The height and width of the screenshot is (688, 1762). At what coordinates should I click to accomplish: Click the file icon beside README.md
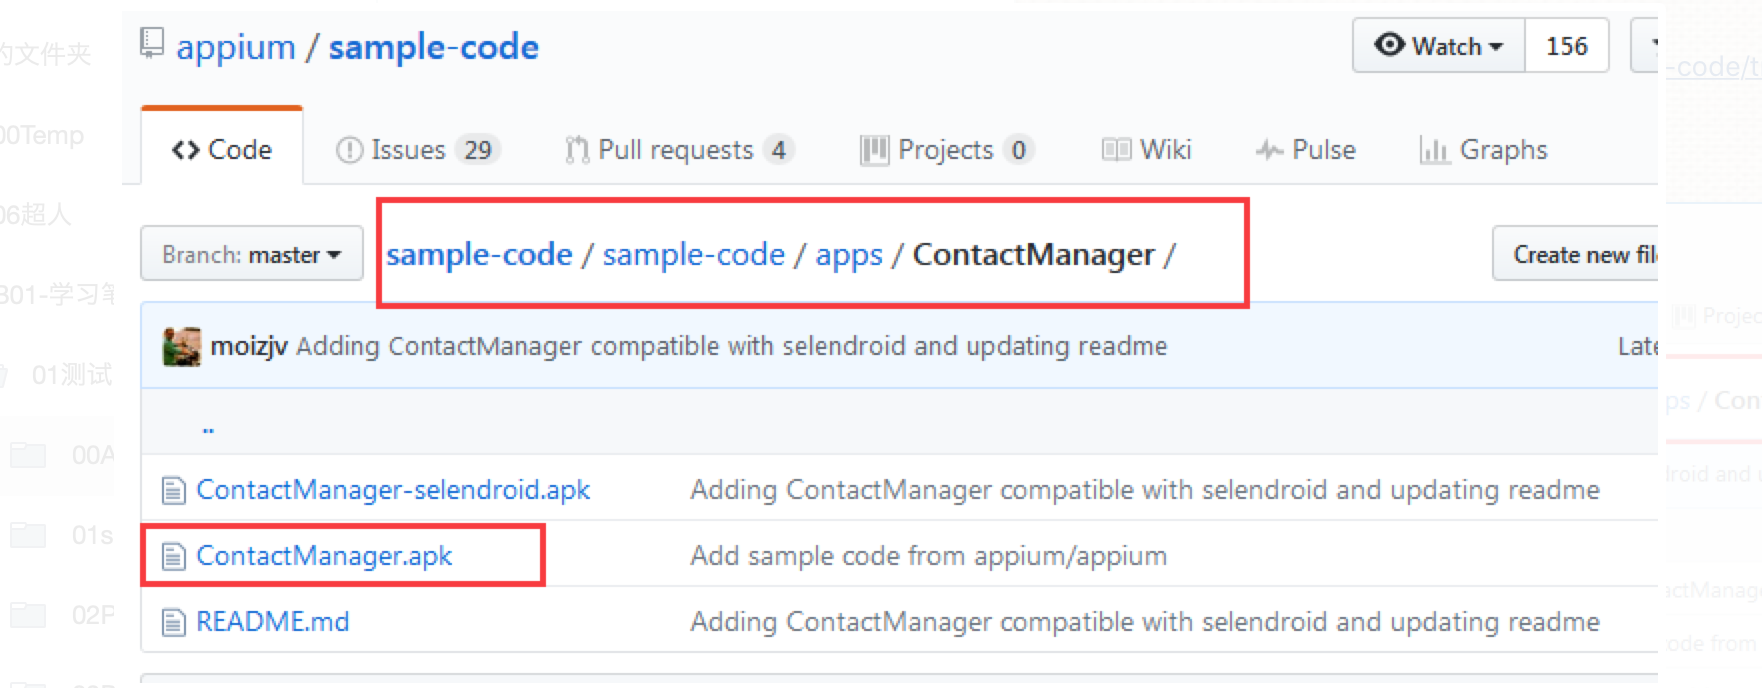point(174,622)
